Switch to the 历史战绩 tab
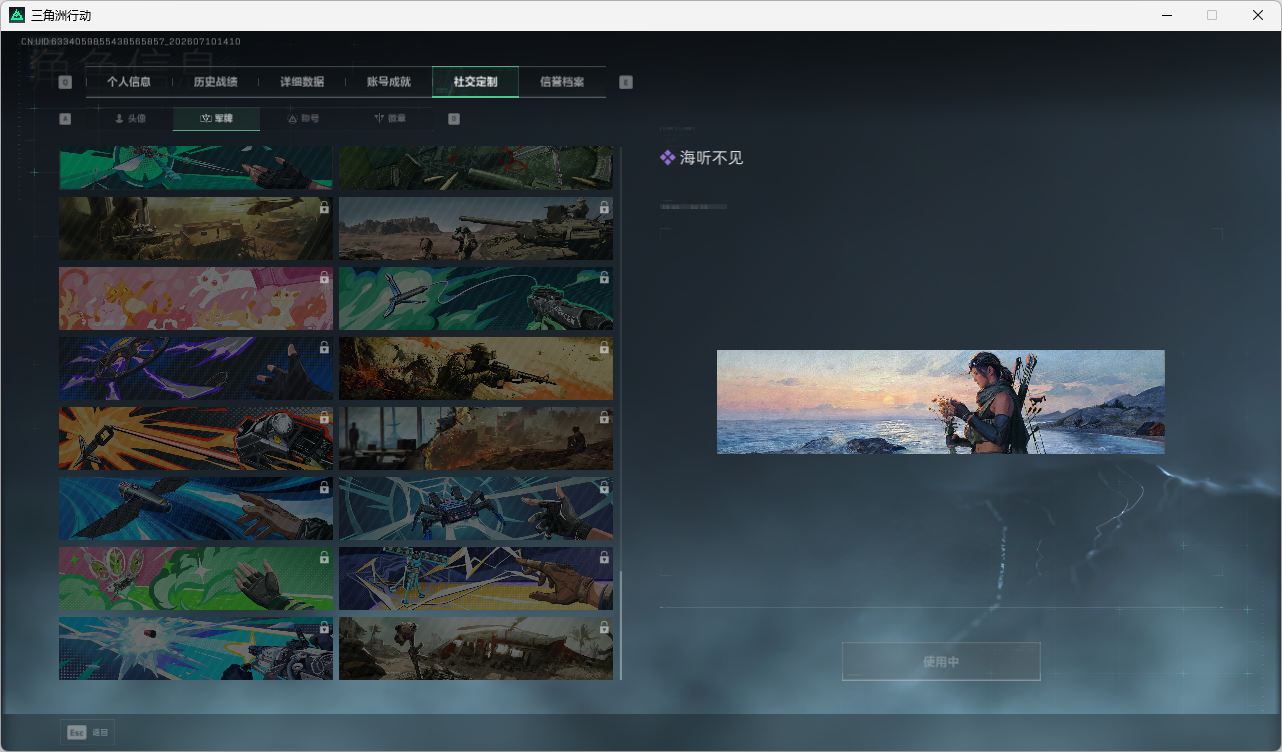 pos(215,82)
